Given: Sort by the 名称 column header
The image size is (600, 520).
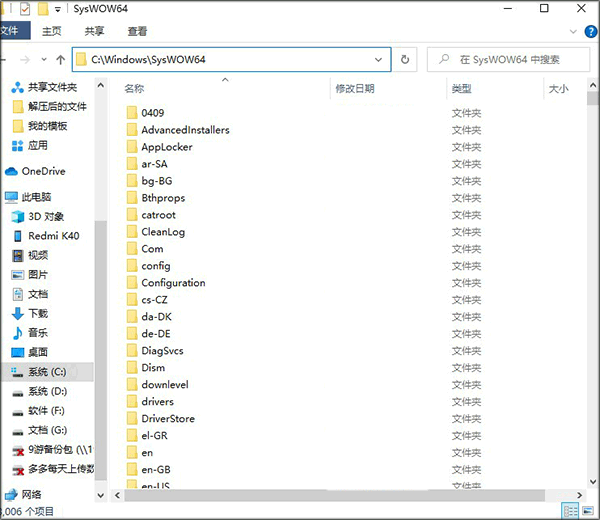Looking at the screenshot, I should pos(134,89).
